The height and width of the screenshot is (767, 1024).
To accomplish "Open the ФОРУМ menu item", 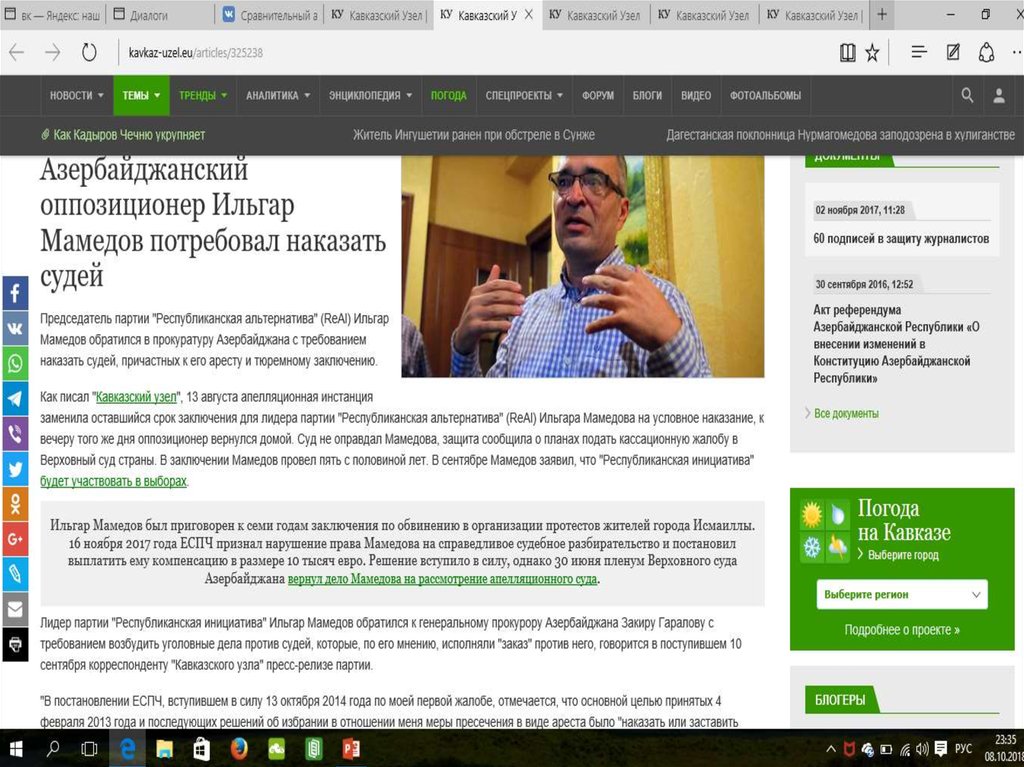I will coord(597,96).
